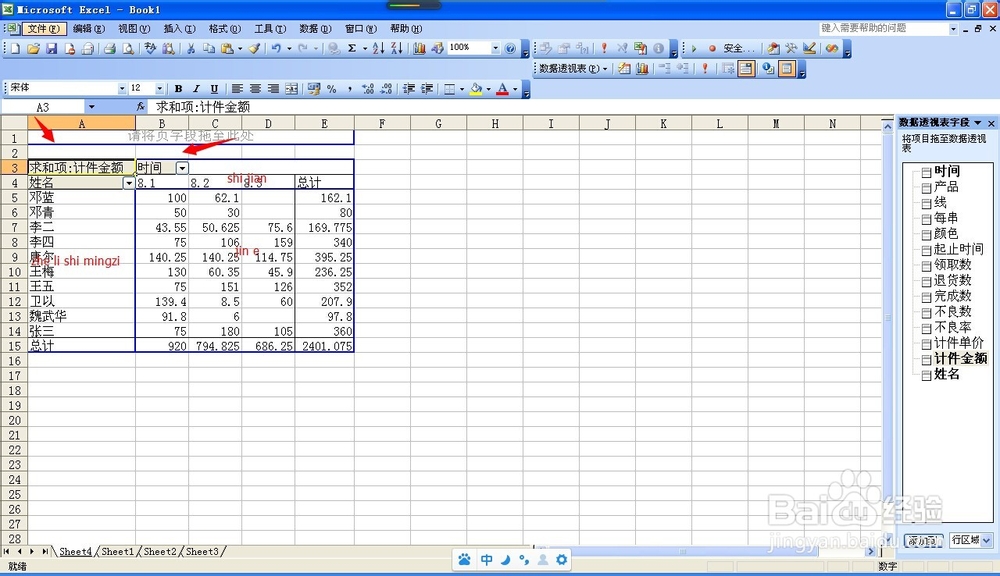
Task: Click the Format Painter brush icon
Action: (x=254, y=48)
